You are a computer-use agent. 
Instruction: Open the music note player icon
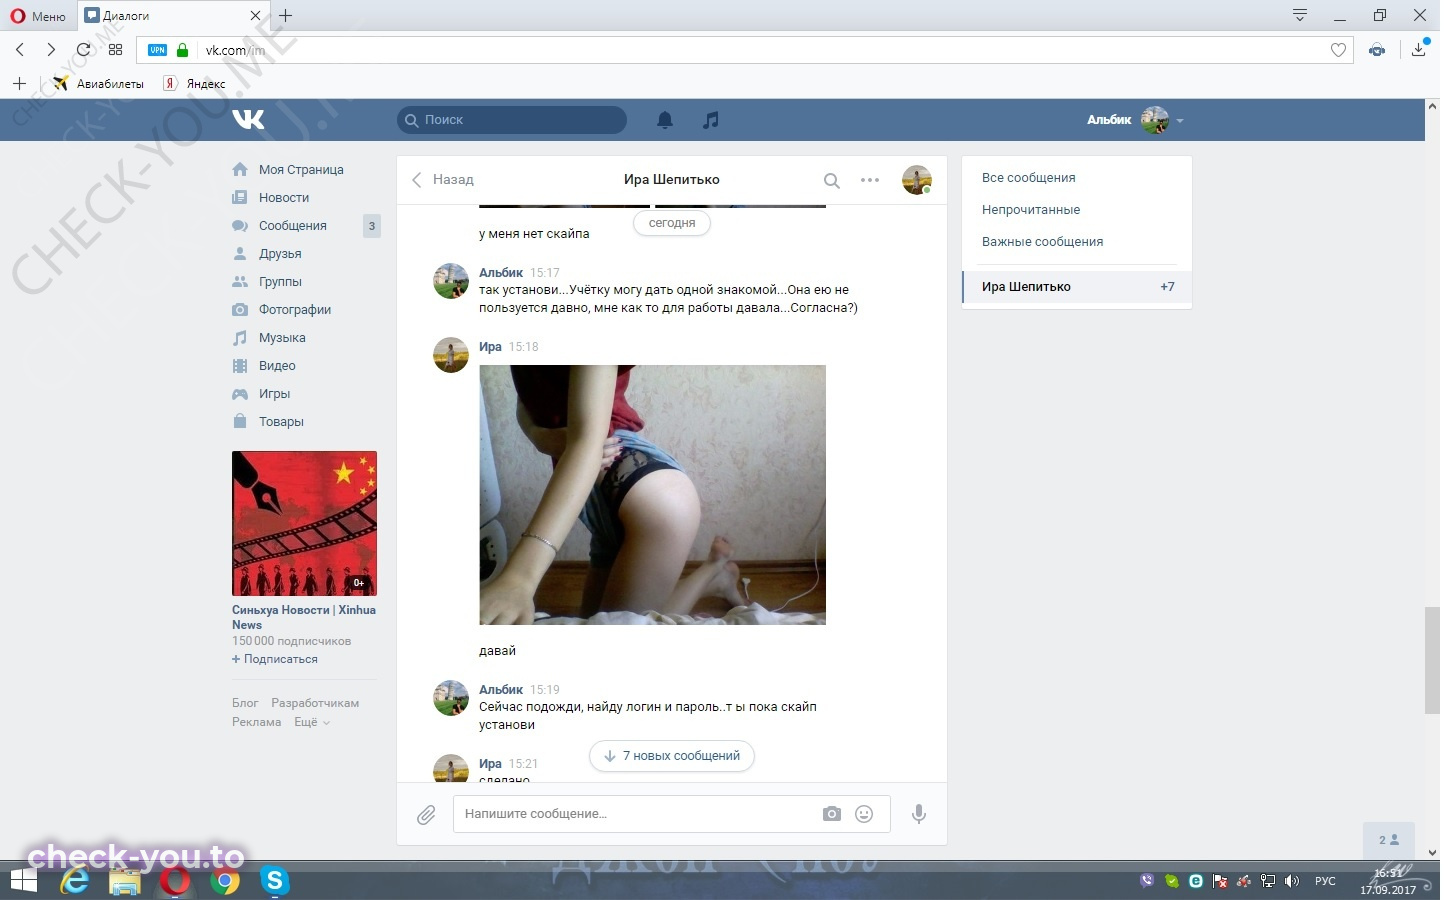pyautogui.click(x=710, y=120)
